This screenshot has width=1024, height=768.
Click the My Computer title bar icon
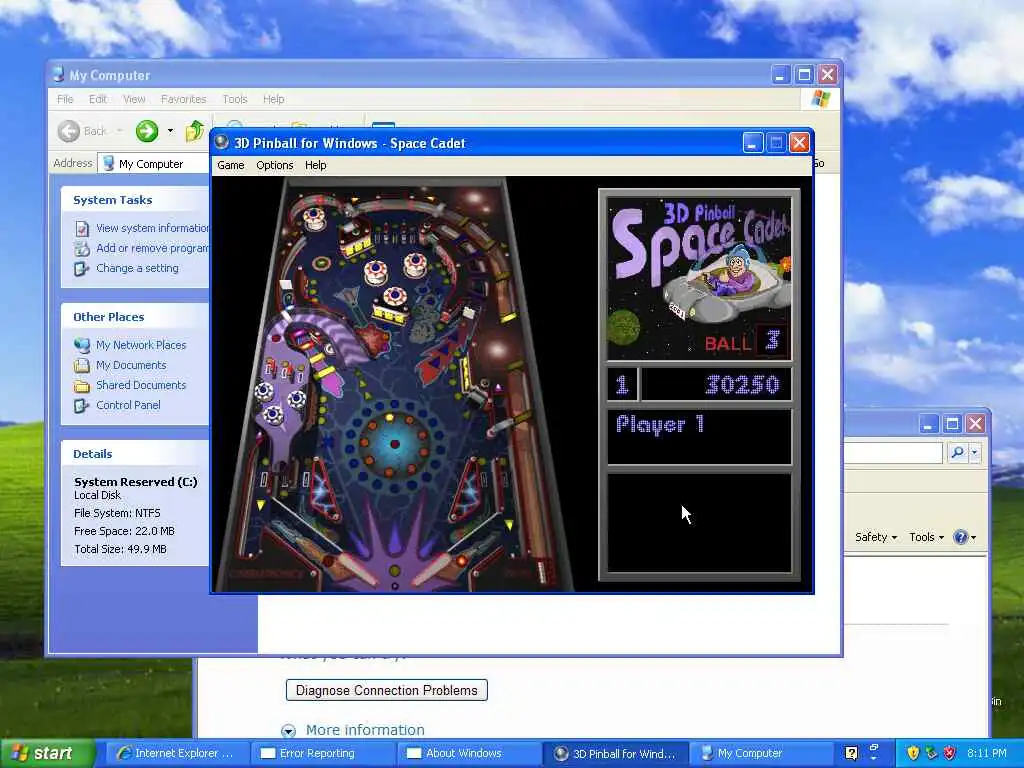coord(58,75)
